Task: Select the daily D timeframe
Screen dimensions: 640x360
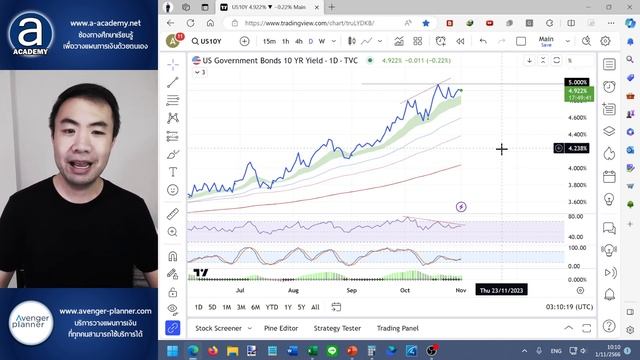Action: click(311, 41)
